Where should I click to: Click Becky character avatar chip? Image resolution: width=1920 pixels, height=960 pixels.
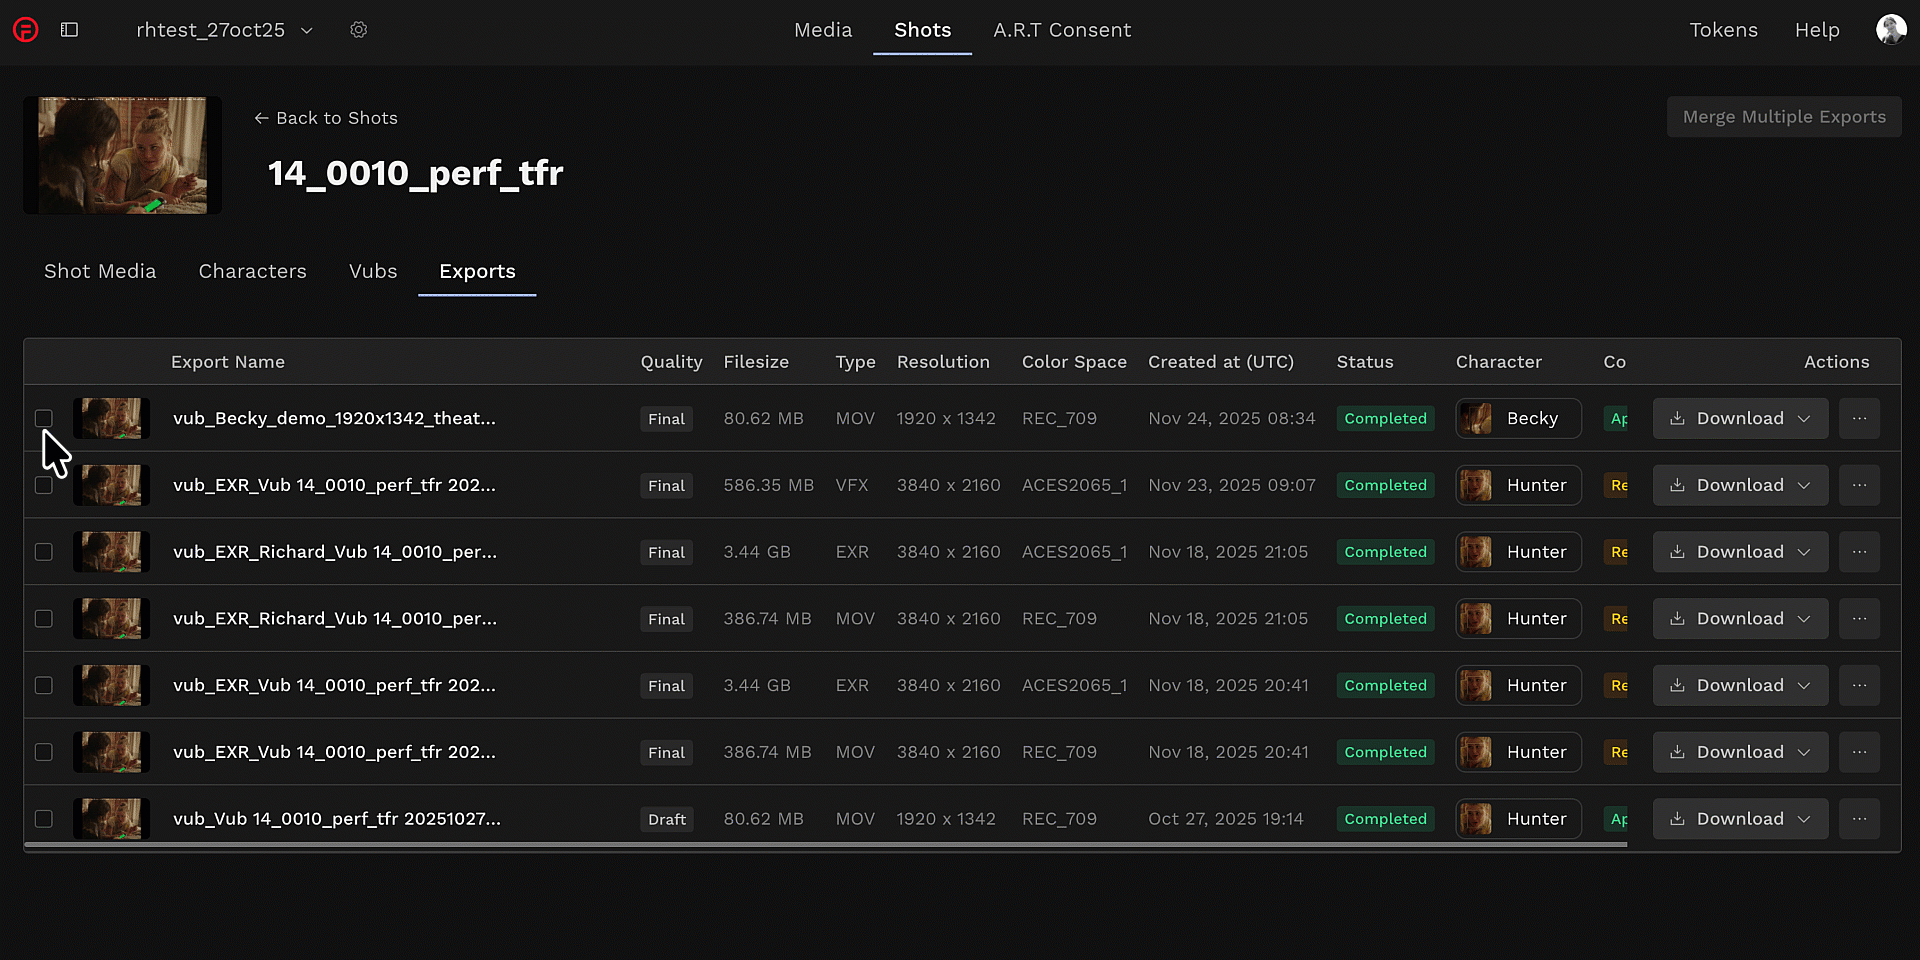[1518, 418]
